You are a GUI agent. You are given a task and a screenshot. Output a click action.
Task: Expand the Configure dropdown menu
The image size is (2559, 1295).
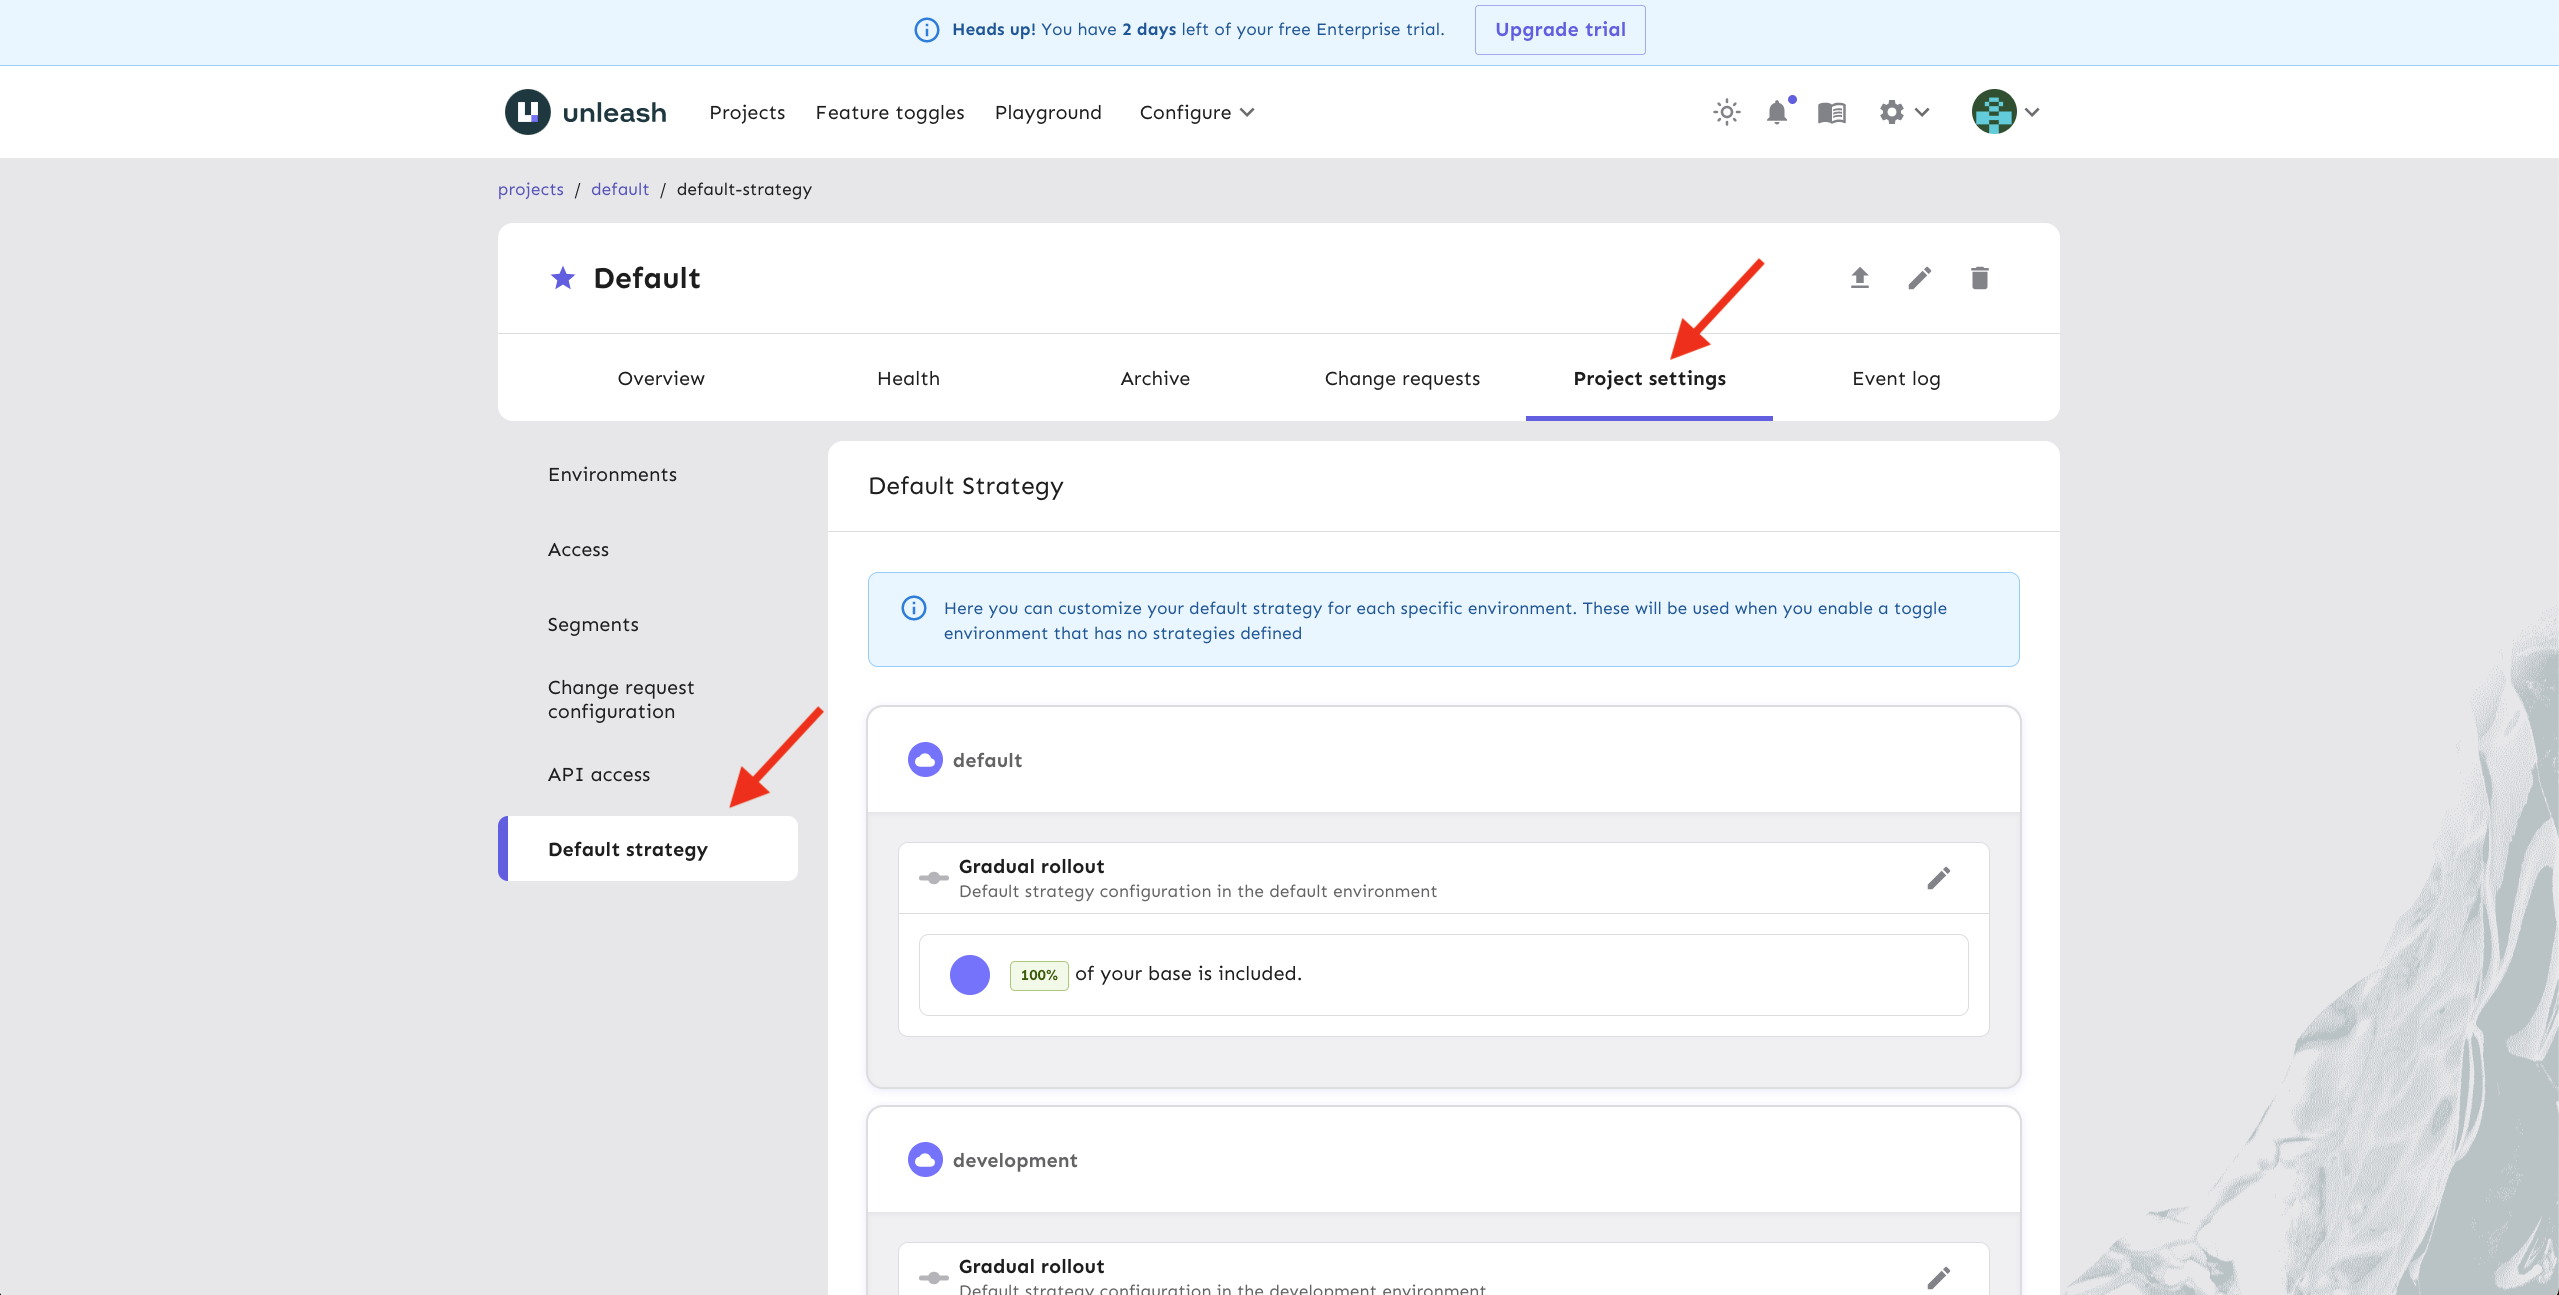coord(1196,112)
